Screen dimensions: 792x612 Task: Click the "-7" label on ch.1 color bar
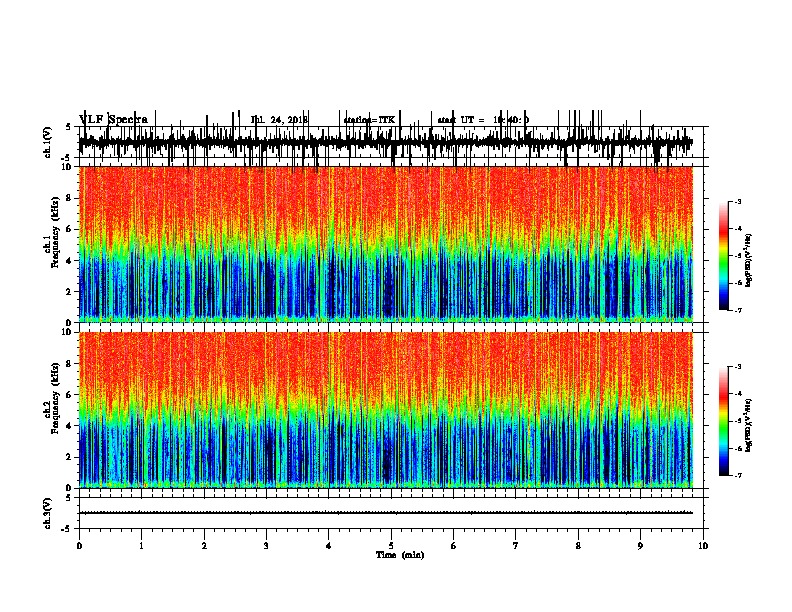coord(738,310)
